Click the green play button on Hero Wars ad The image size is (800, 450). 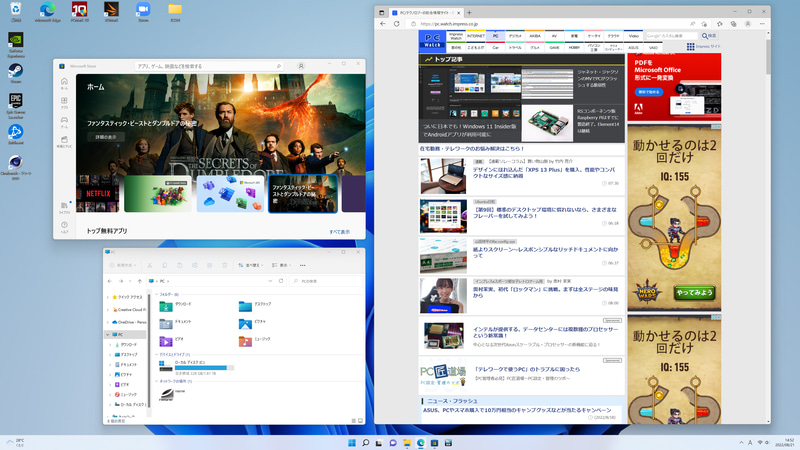coord(694,292)
